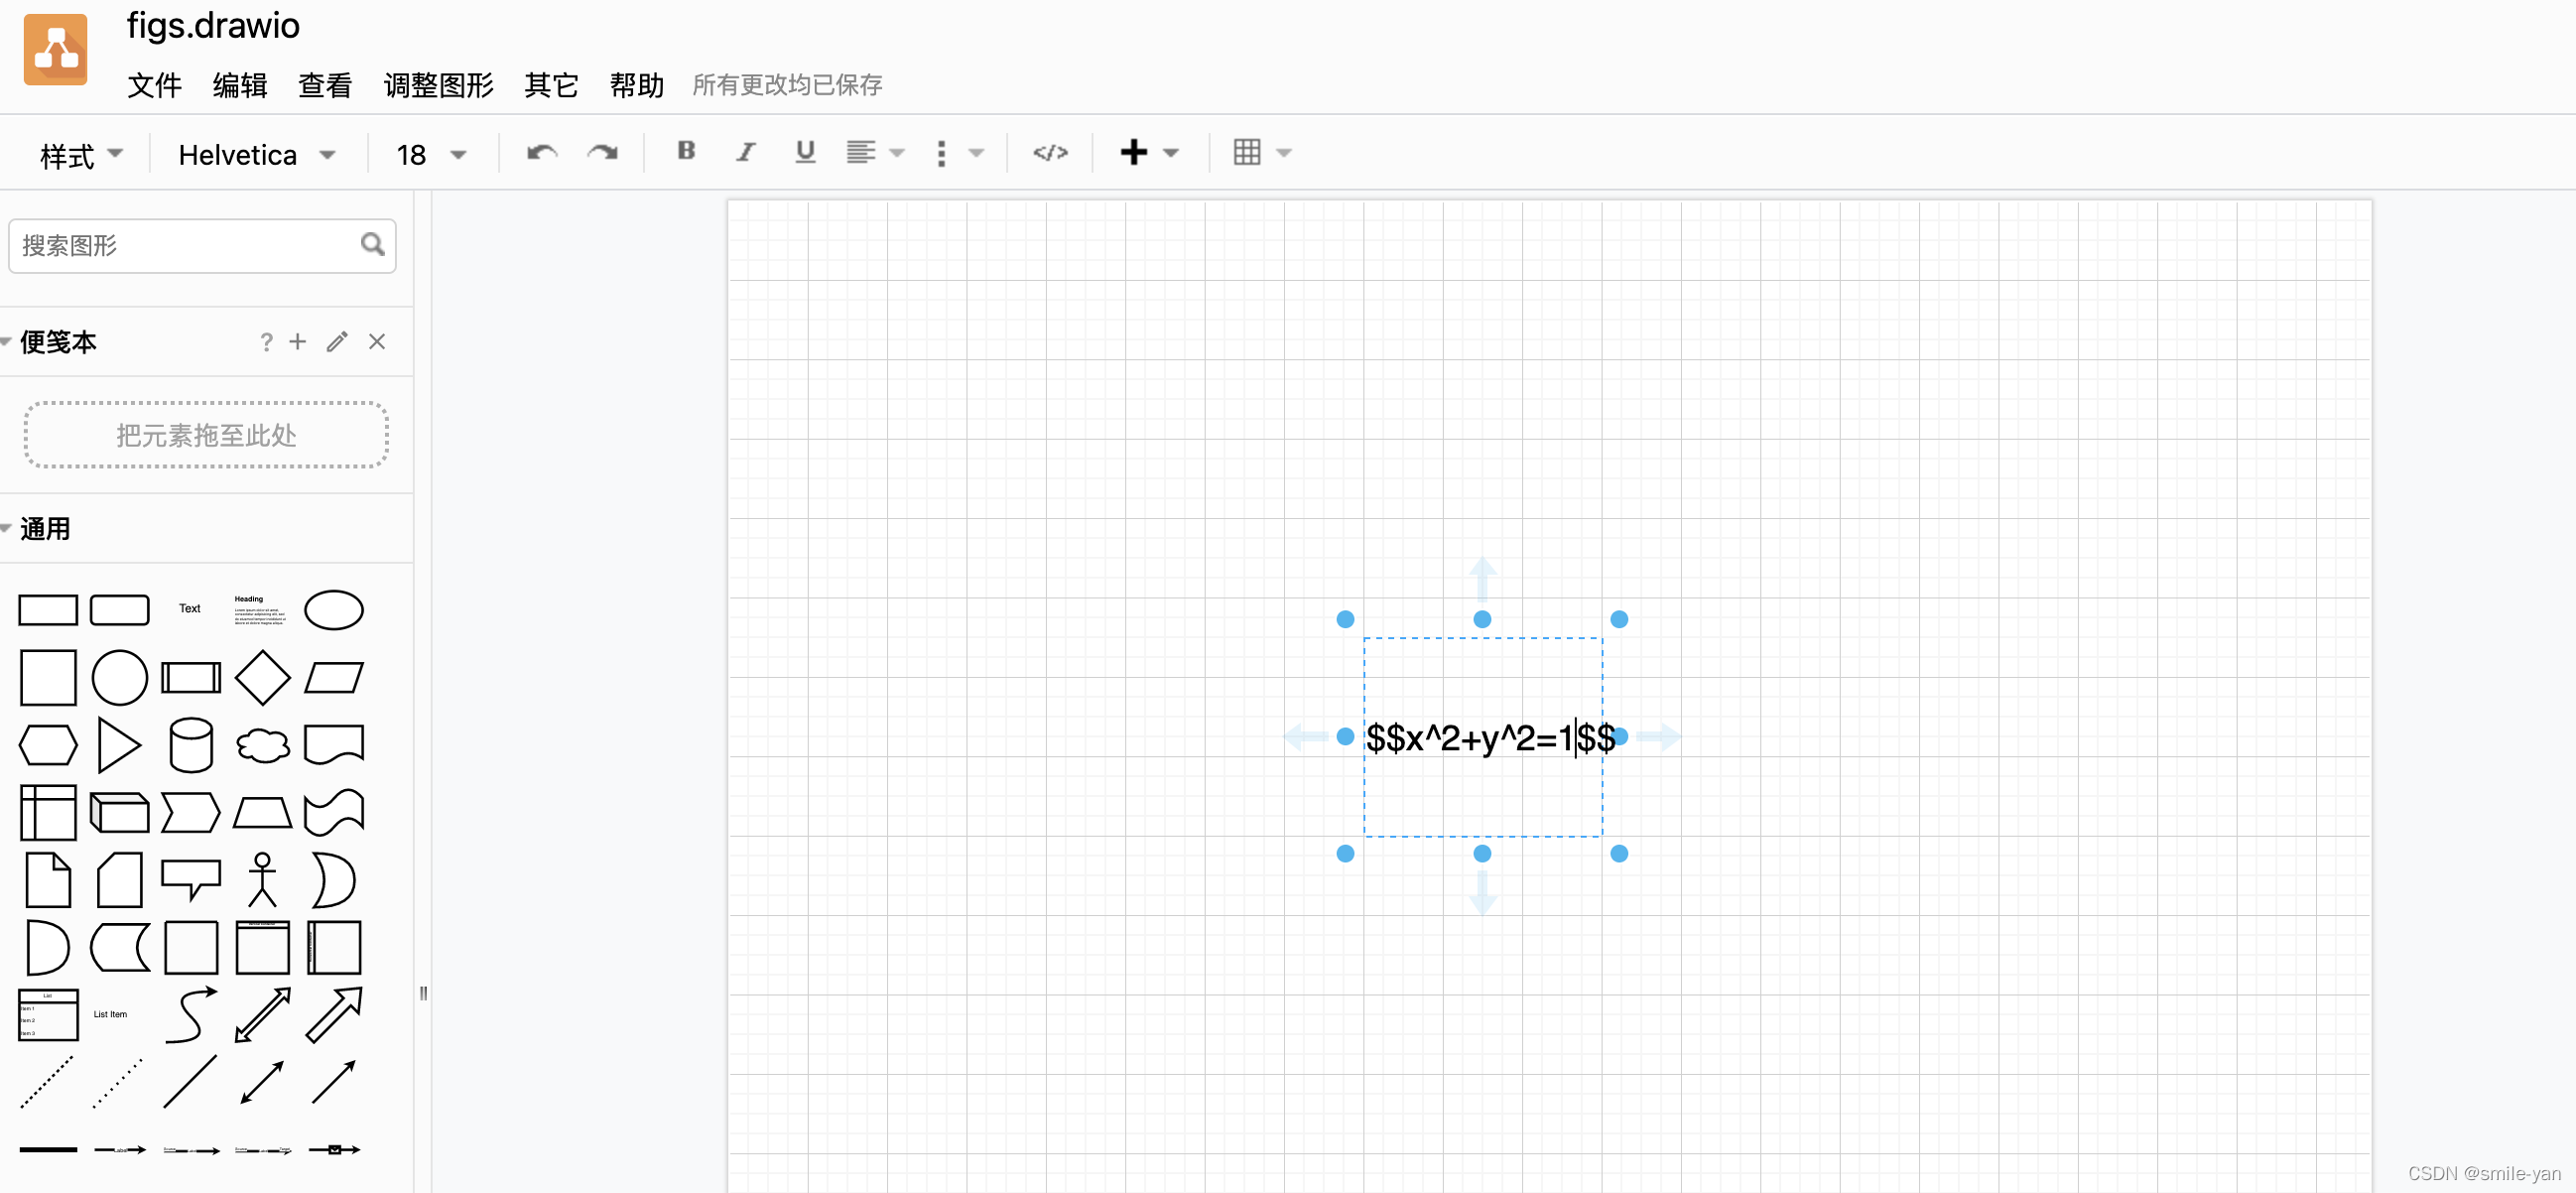Viewport: 2576px width, 1193px height.
Task: Select the curved S arrow shape
Action: [x=190, y=1015]
